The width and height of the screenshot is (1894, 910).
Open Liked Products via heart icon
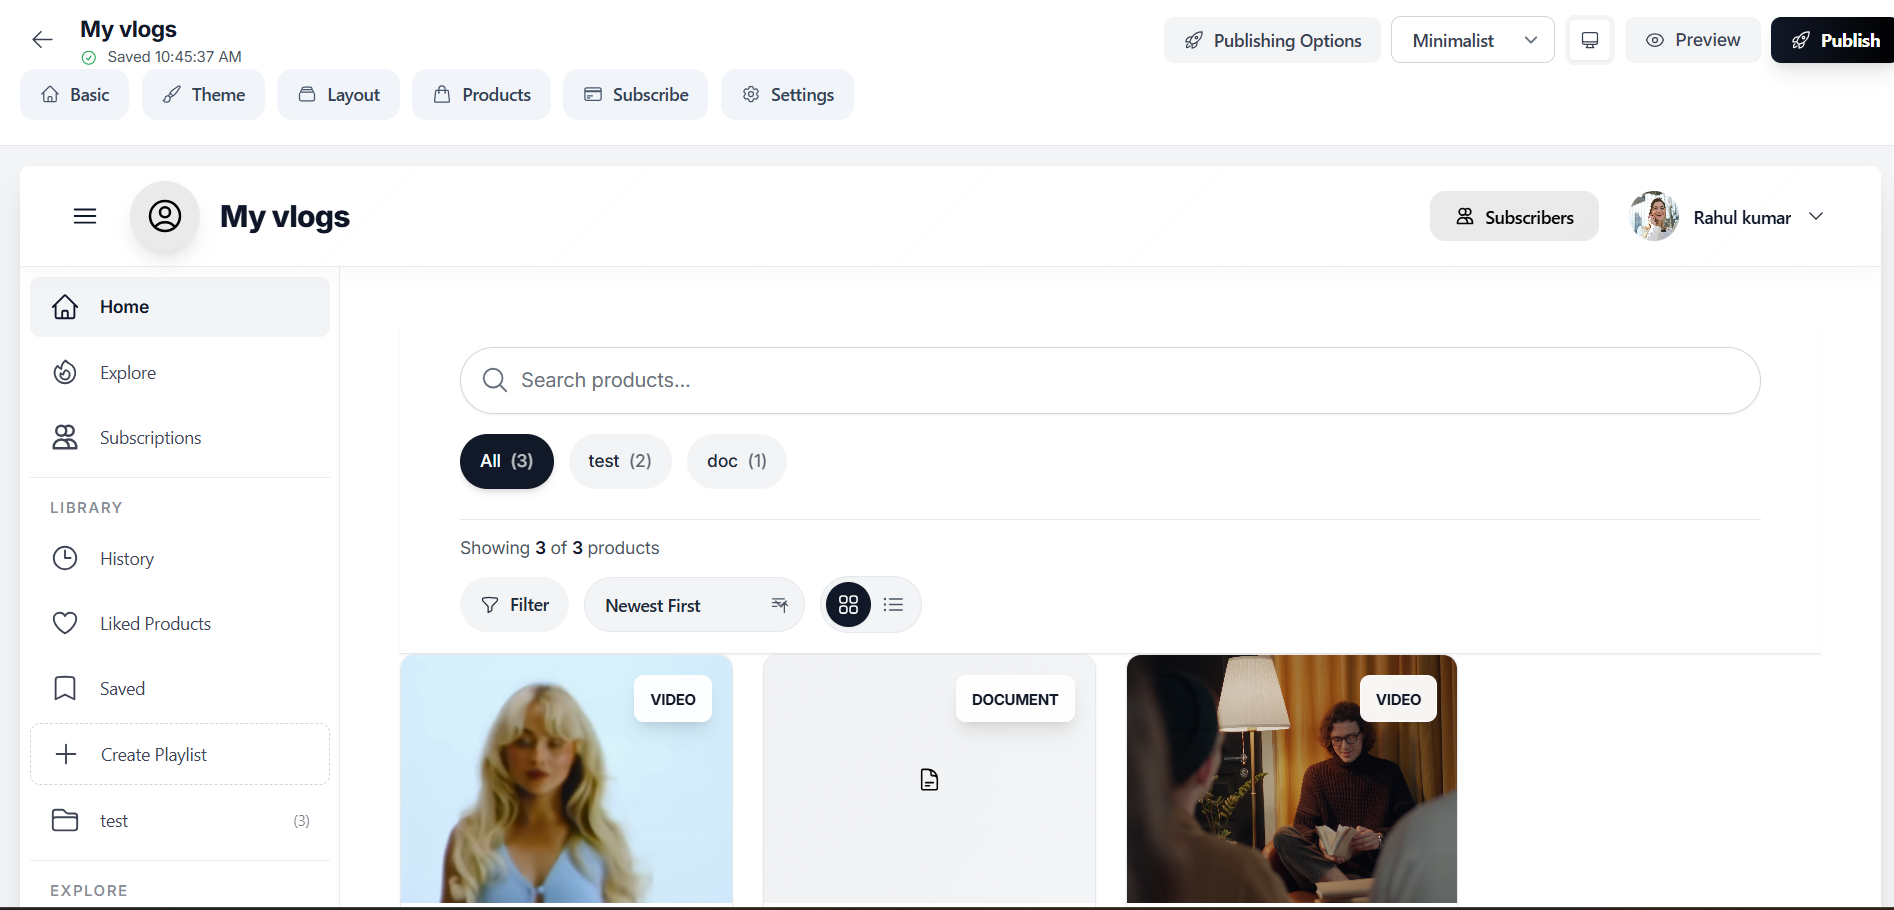pyautogui.click(x=64, y=623)
